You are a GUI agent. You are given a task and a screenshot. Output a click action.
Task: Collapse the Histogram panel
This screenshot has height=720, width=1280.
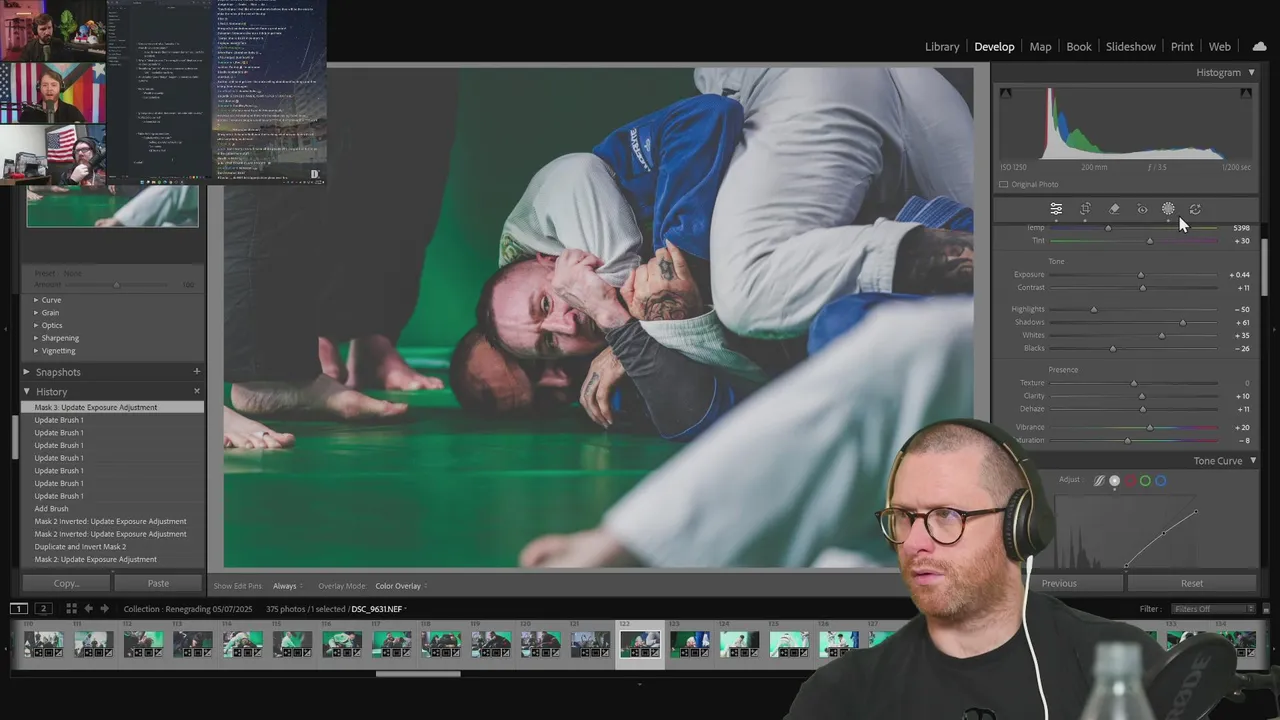1252,73
